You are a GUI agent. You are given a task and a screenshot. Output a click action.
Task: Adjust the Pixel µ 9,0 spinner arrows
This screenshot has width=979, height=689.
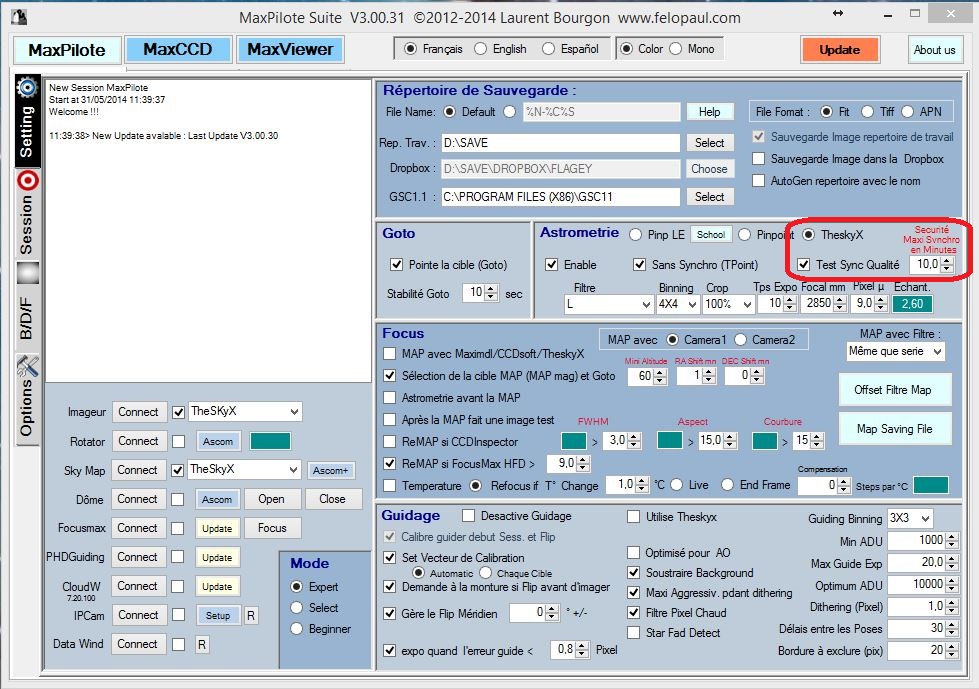[x=881, y=304]
